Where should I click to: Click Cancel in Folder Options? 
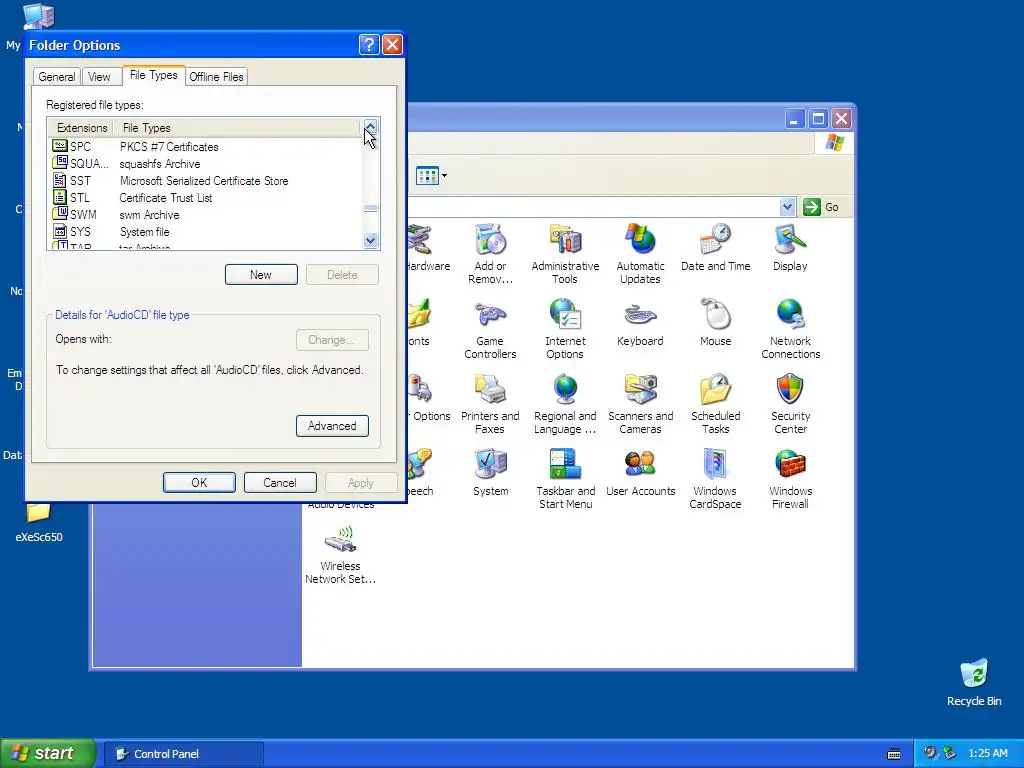(280, 483)
